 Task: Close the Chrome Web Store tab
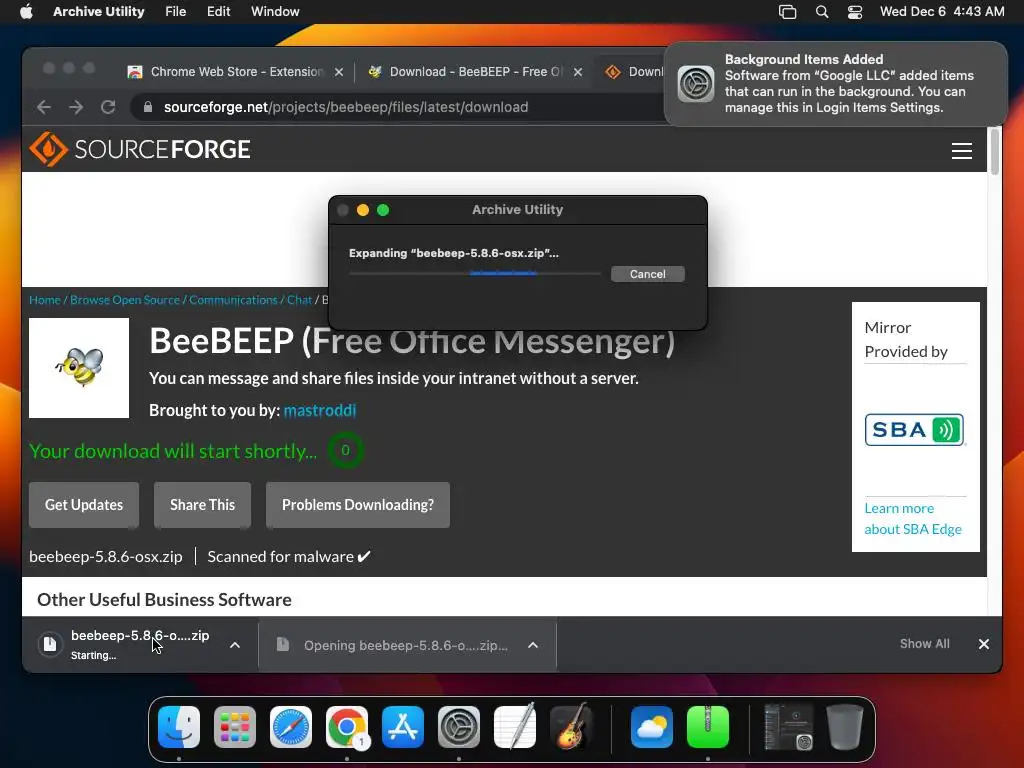339,72
